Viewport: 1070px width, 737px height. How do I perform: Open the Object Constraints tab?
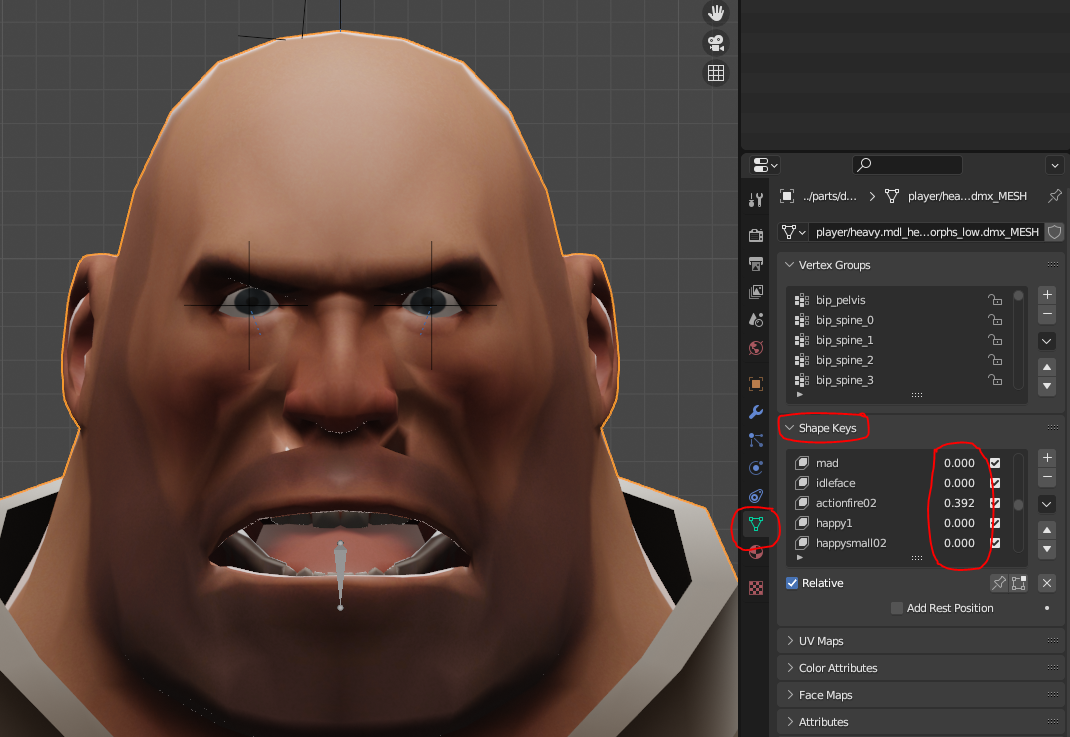(755, 496)
